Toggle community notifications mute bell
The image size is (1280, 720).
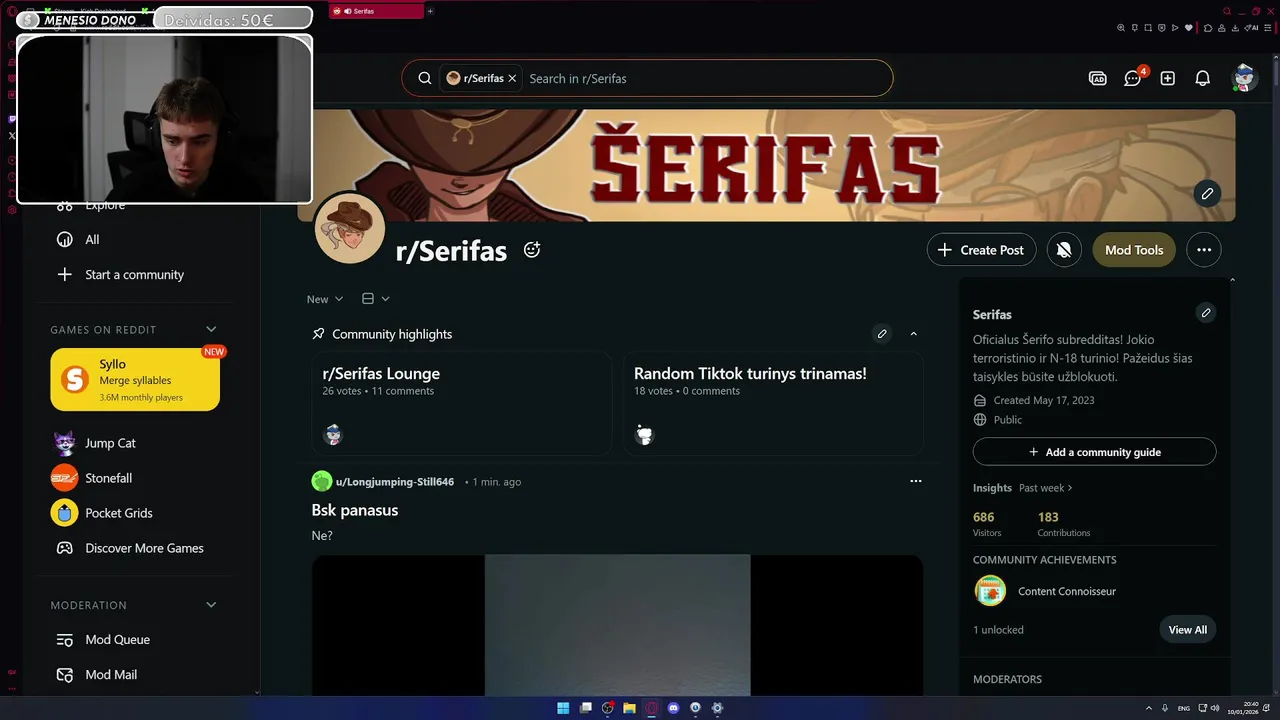1064,250
